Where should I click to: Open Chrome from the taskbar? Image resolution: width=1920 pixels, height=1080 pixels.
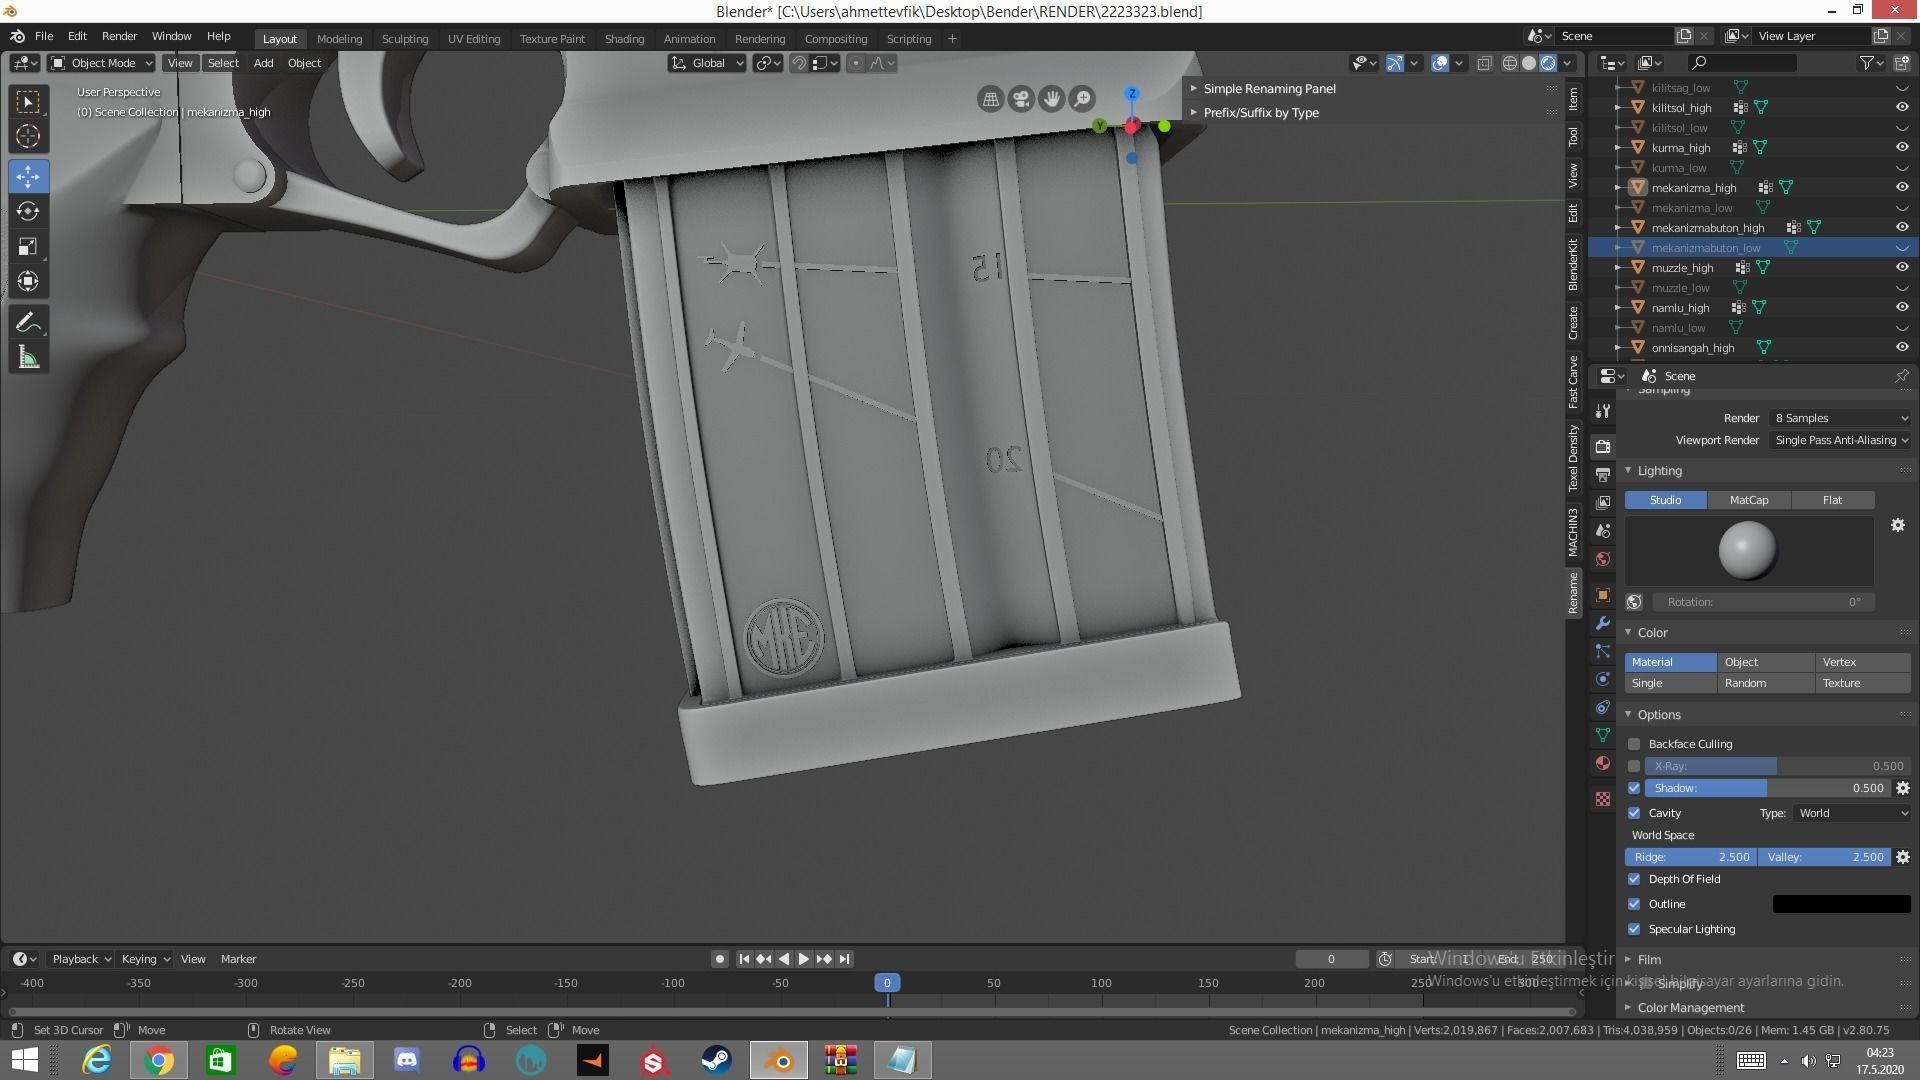159,1060
